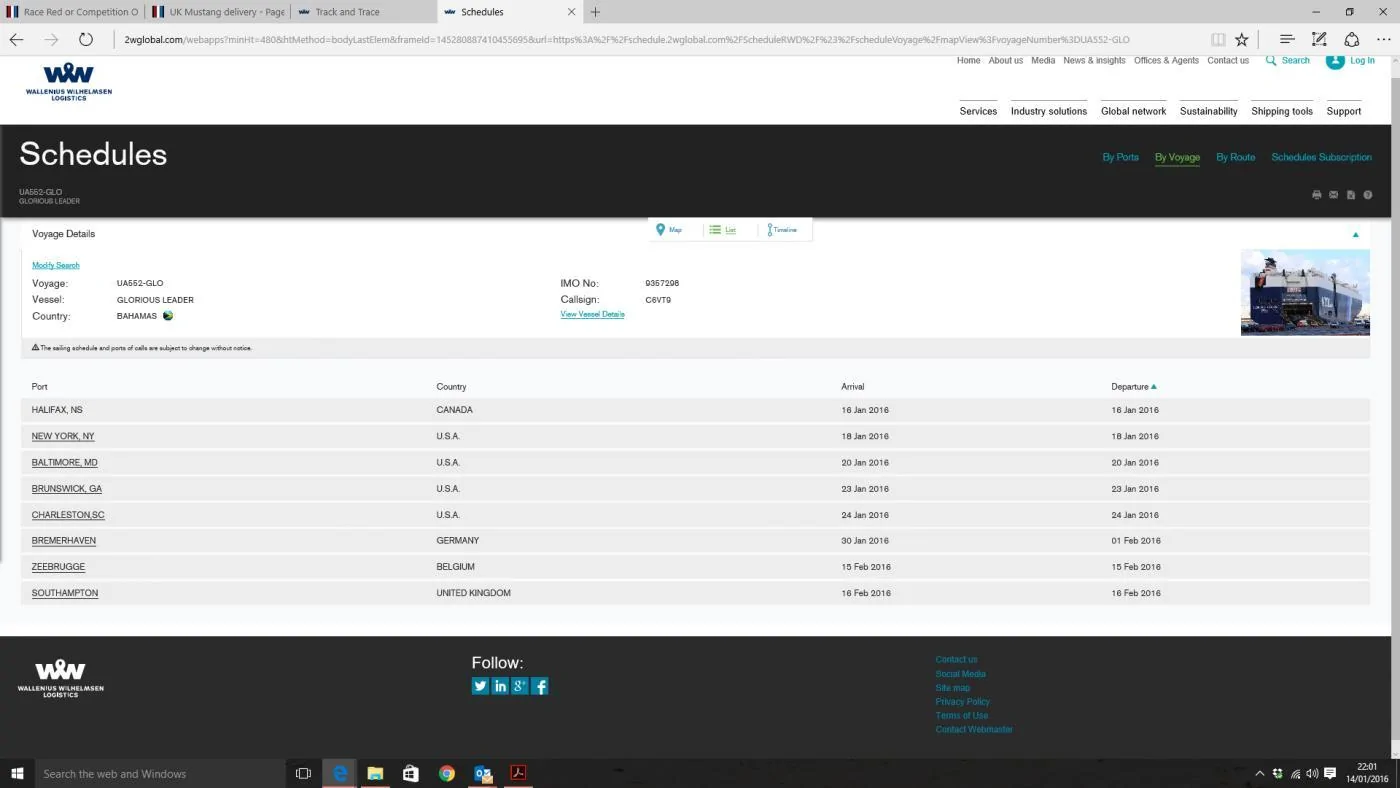Open the Windows Start menu

coord(17,773)
